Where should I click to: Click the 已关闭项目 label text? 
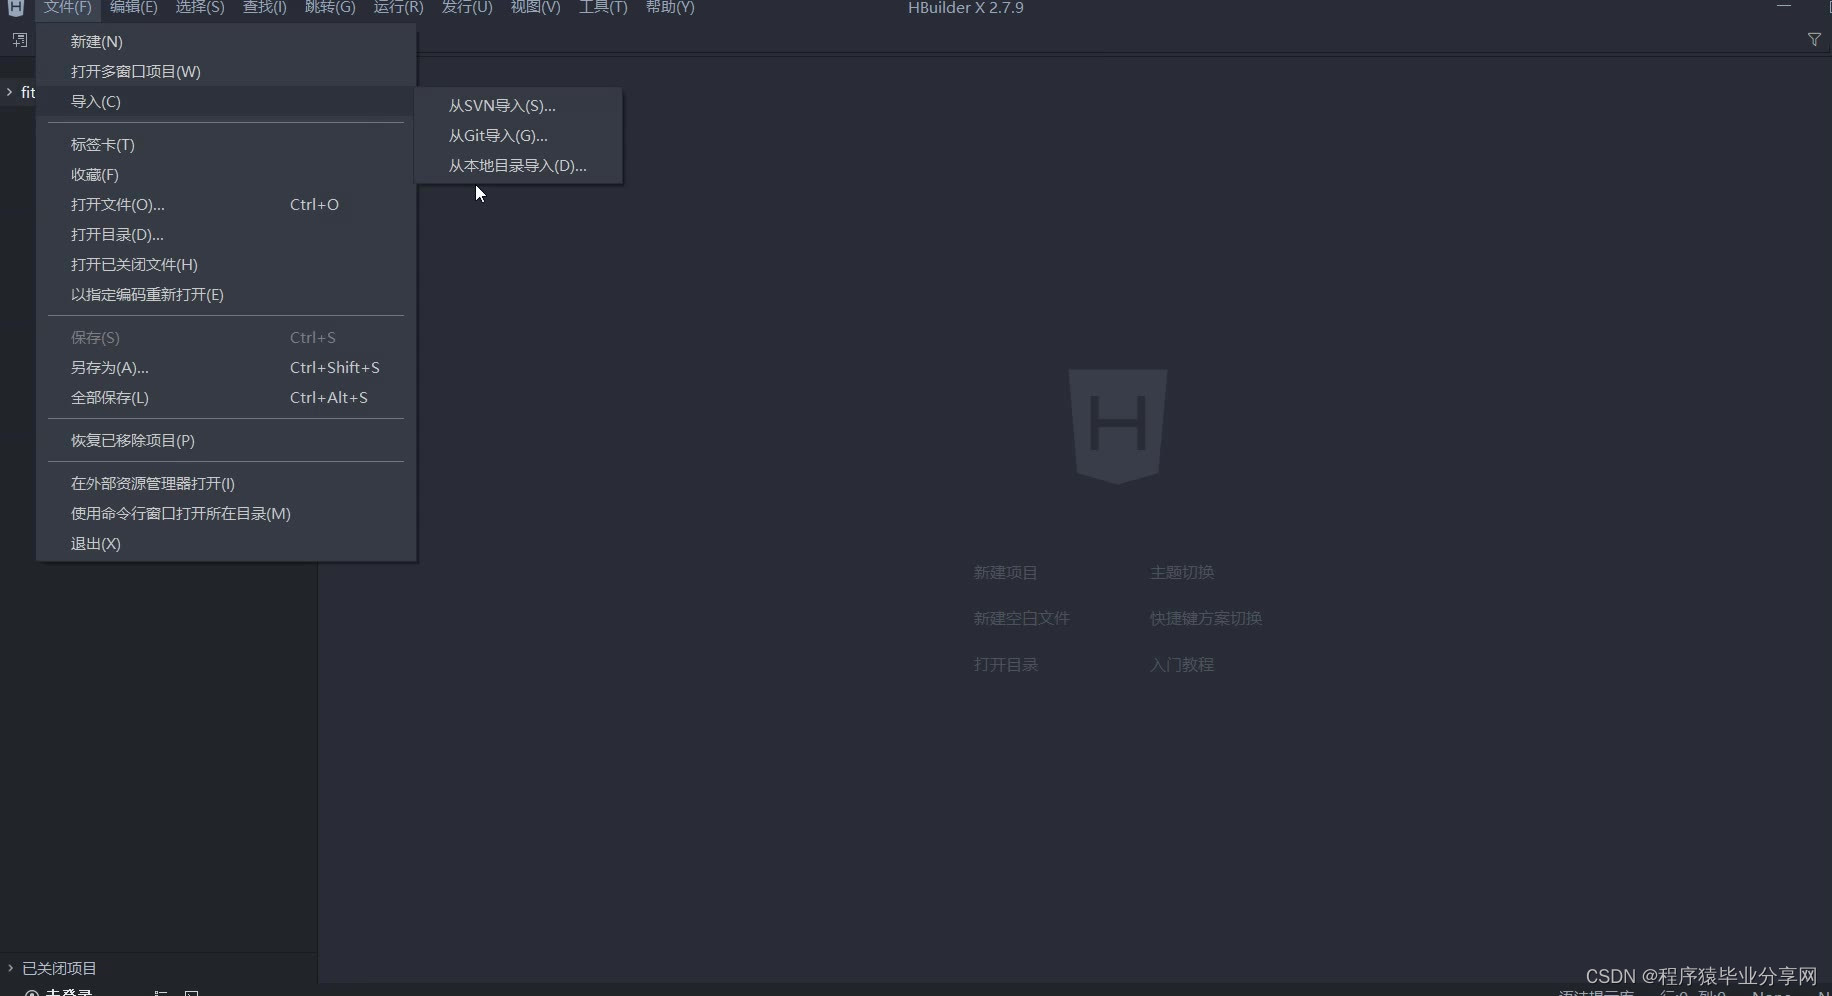(x=59, y=968)
